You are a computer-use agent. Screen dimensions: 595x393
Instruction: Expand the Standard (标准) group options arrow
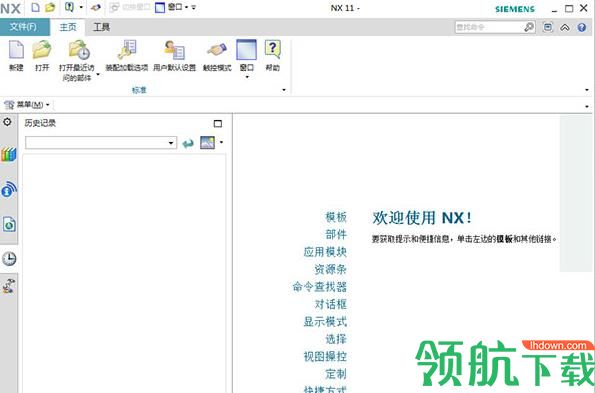tap(284, 90)
